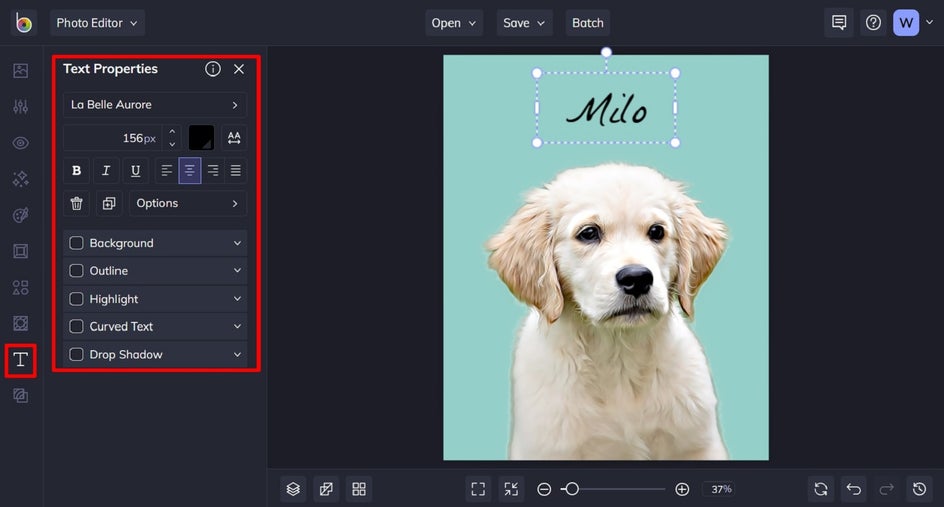Delete the text layer with trash icon
Viewport: 944px width, 507px height.
pyautogui.click(x=76, y=204)
